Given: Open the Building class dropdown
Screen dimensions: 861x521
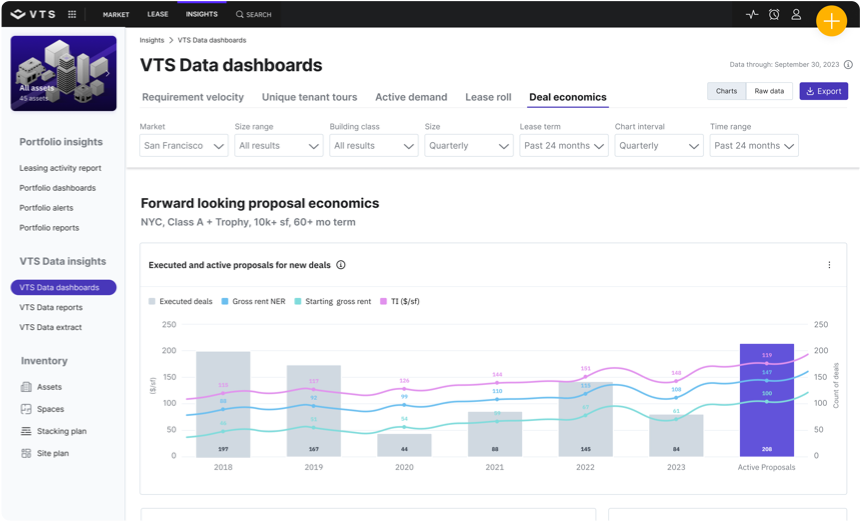Looking at the screenshot, I should [374, 146].
